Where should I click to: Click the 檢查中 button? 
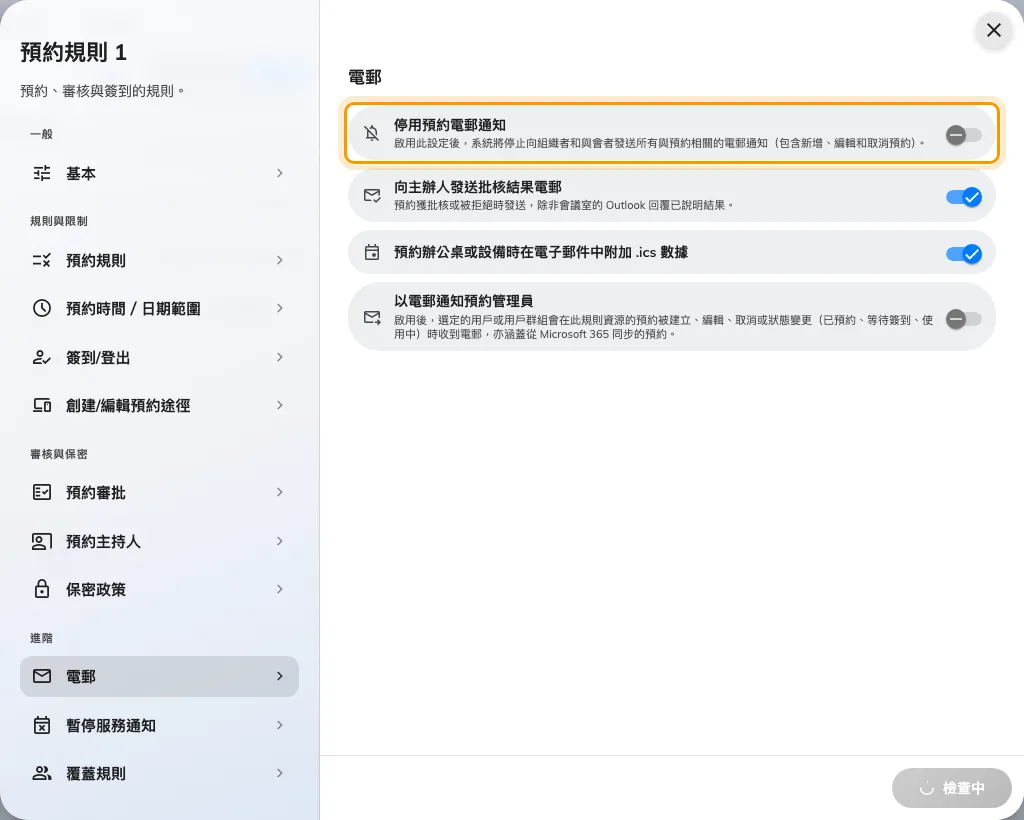tap(952, 788)
